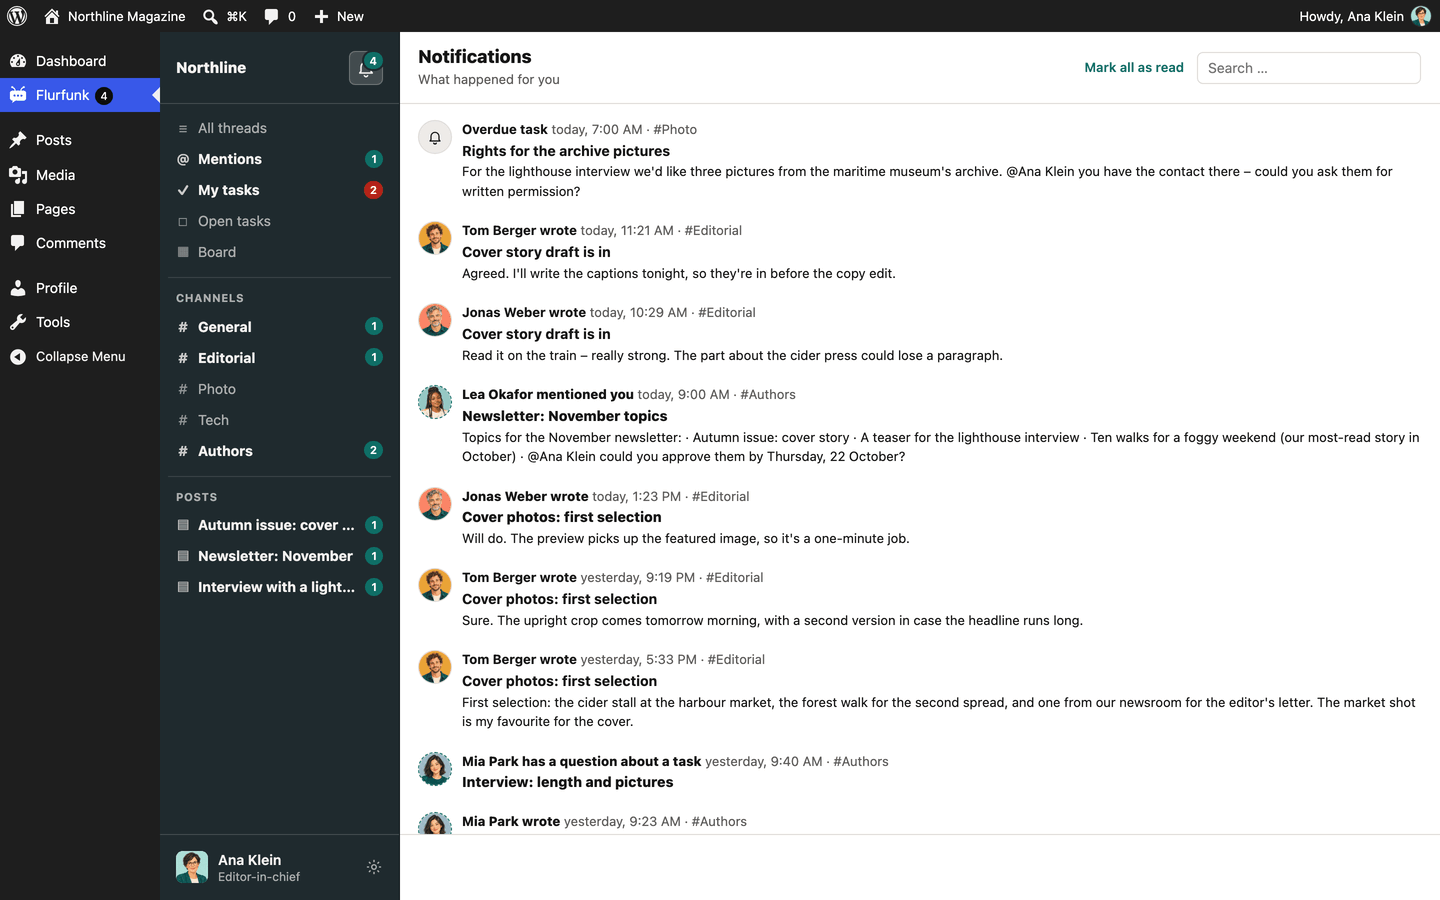Open the Rights for the archive pictures notification
Viewport: 1440px width, 900px height.
click(920, 160)
